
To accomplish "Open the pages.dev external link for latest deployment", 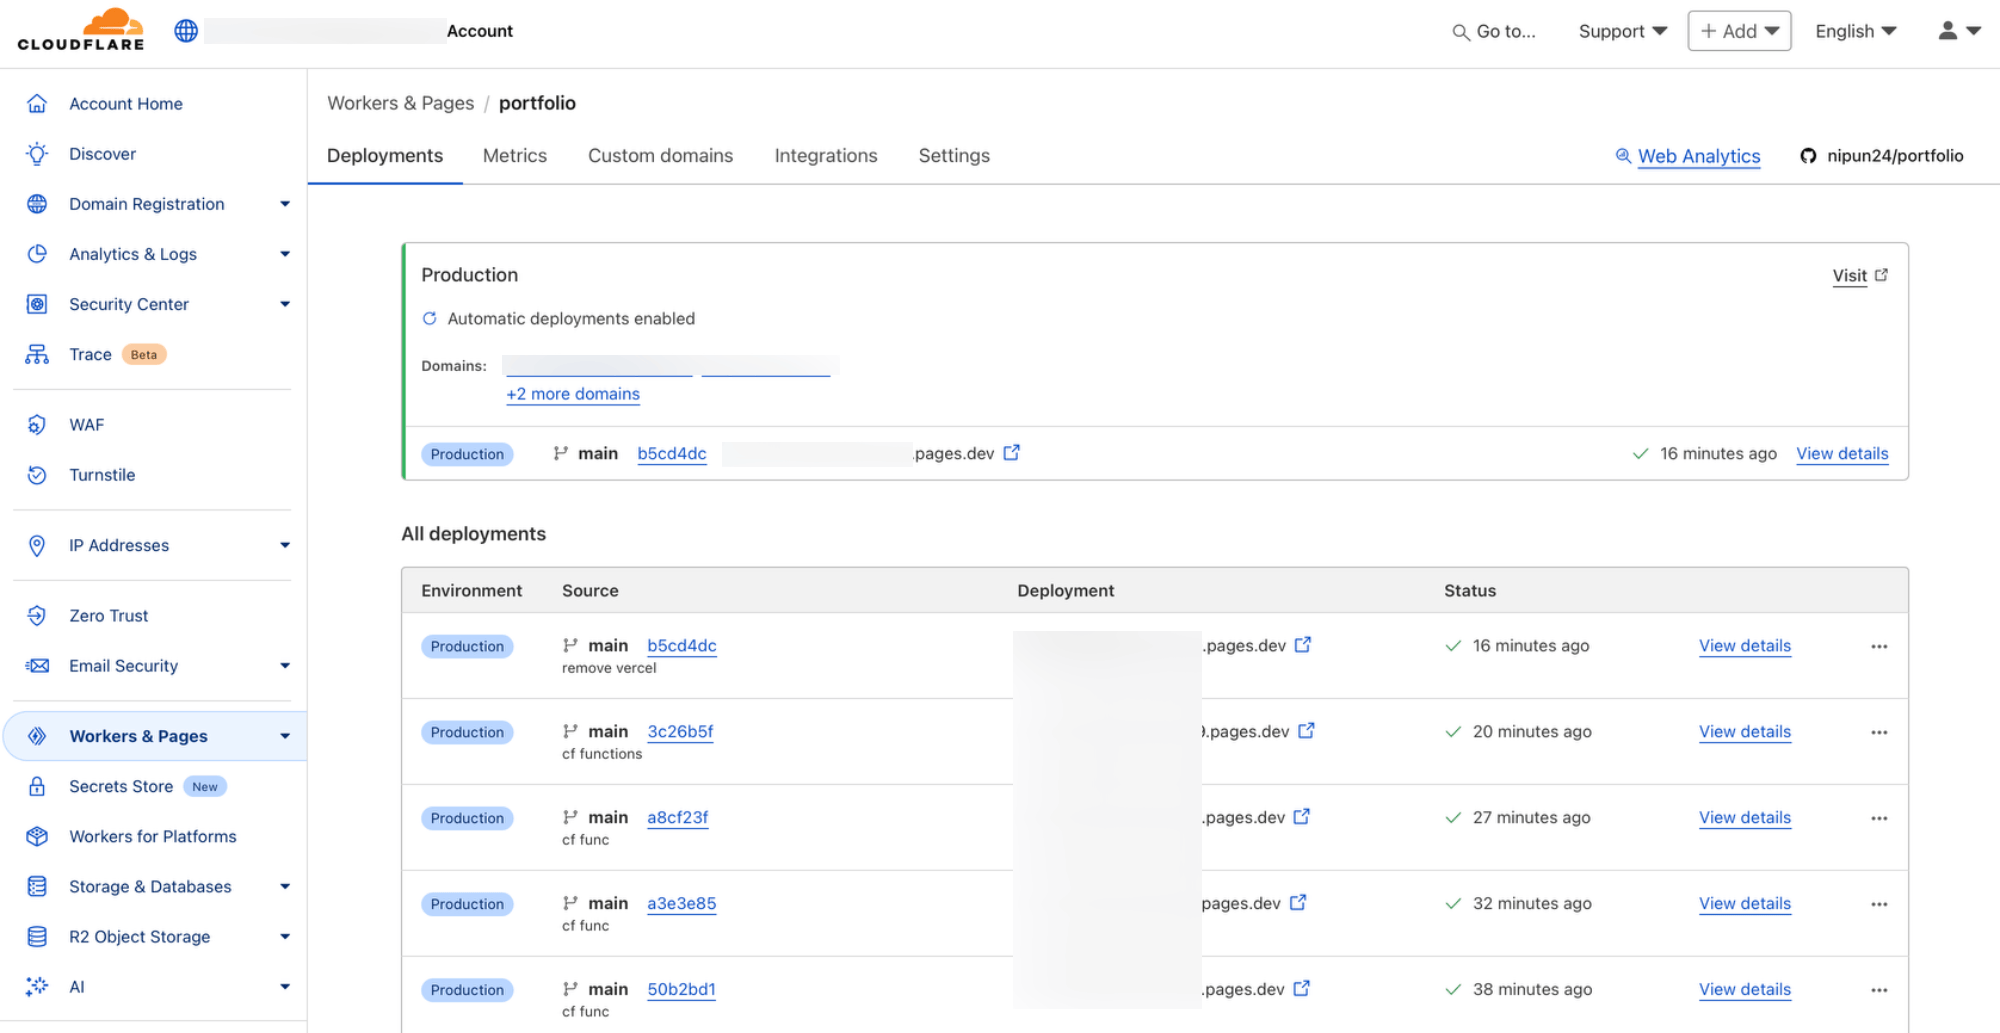I will pos(1012,452).
